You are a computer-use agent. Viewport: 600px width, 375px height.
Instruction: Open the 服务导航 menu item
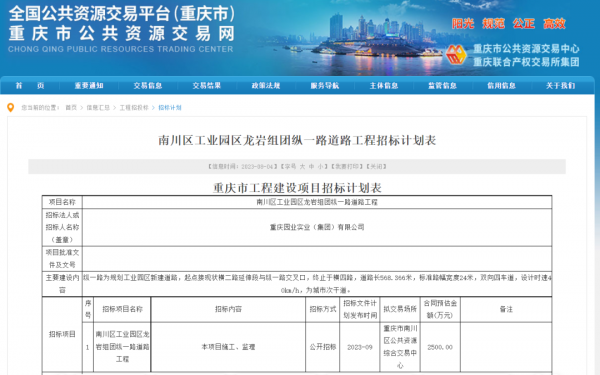click(324, 86)
